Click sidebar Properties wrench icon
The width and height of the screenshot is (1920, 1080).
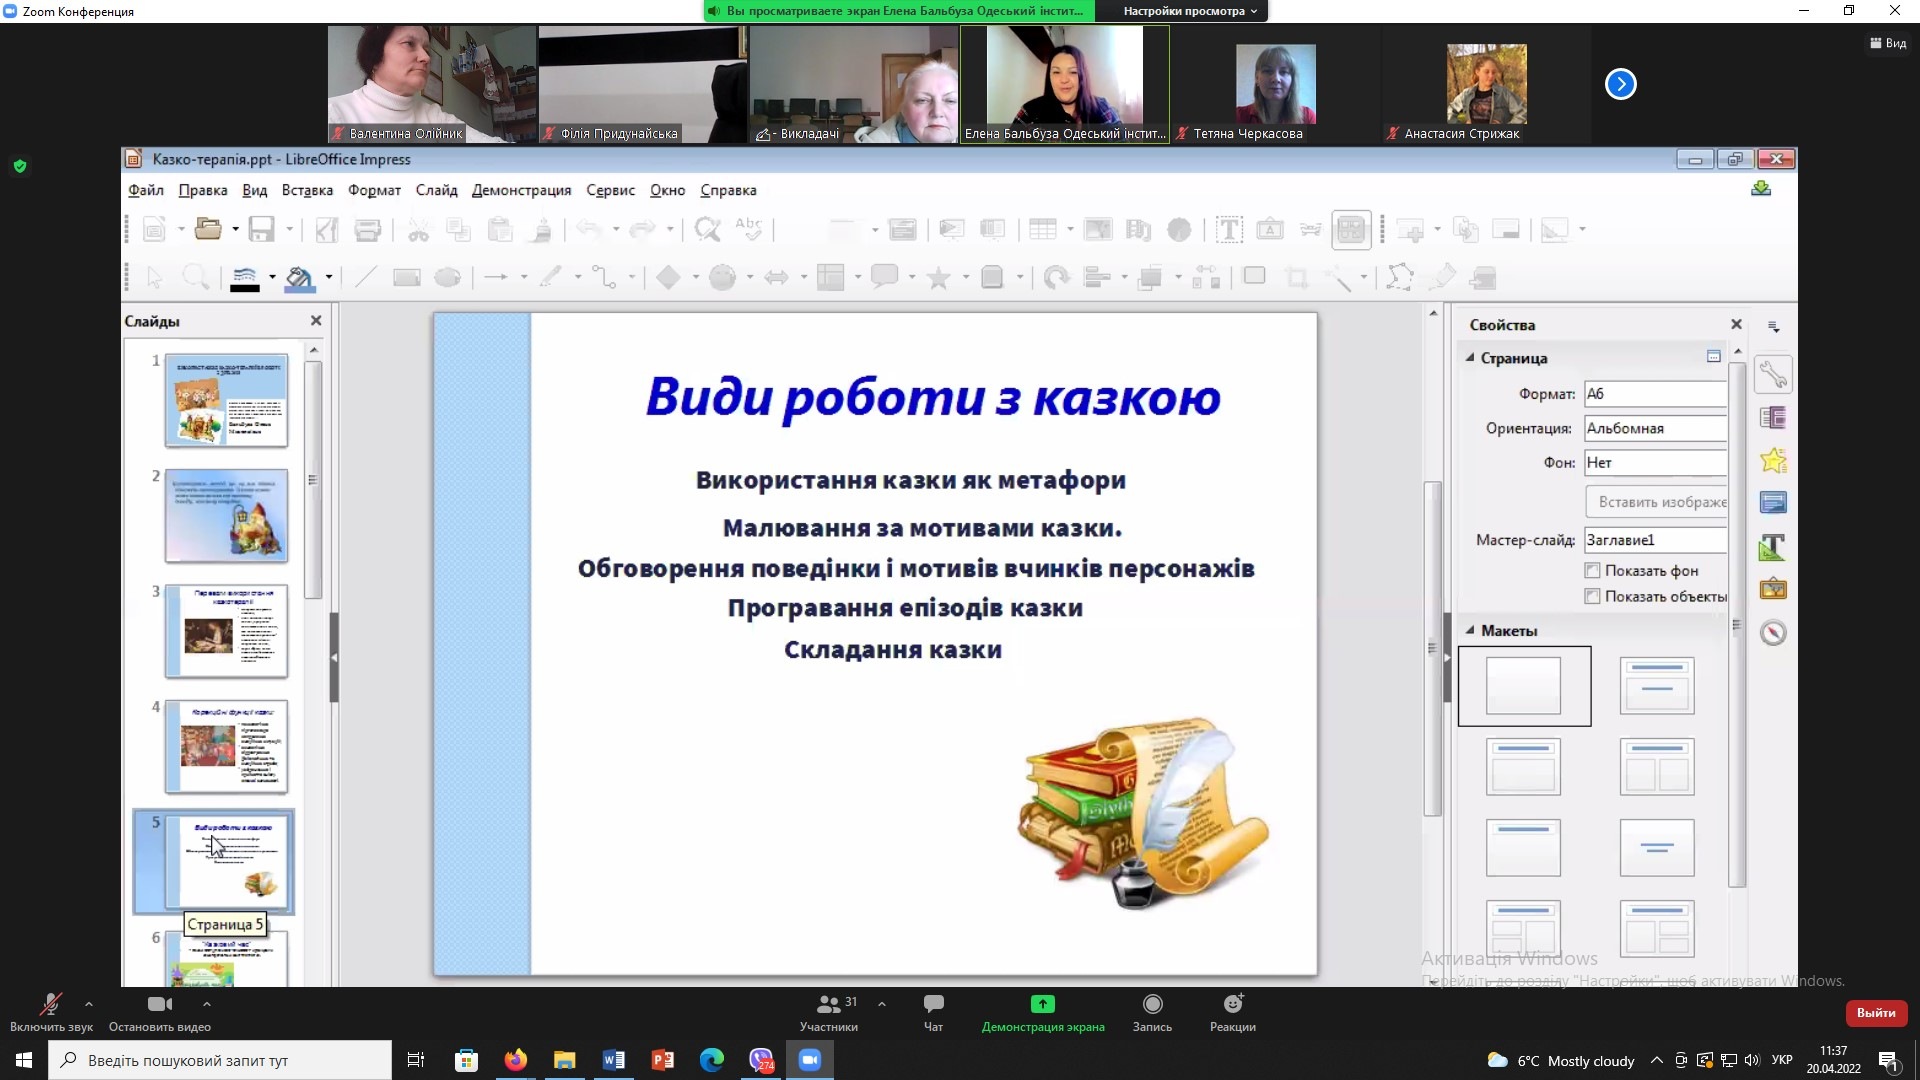(x=1773, y=375)
